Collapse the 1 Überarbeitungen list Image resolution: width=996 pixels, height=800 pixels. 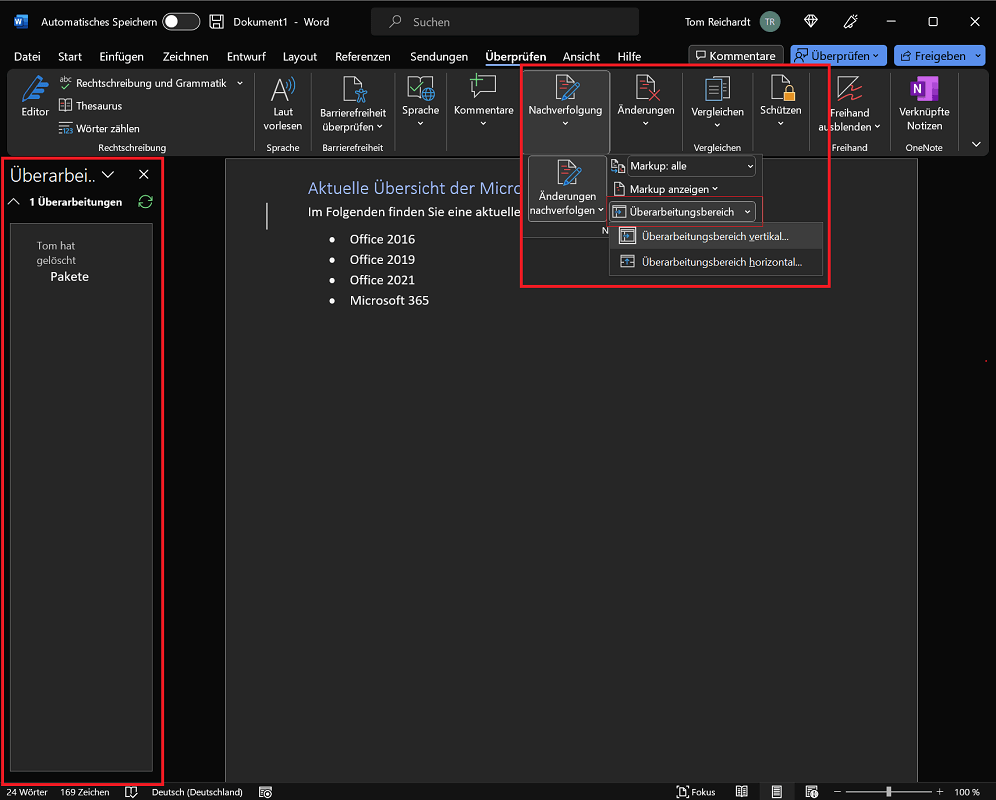(13, 202)
